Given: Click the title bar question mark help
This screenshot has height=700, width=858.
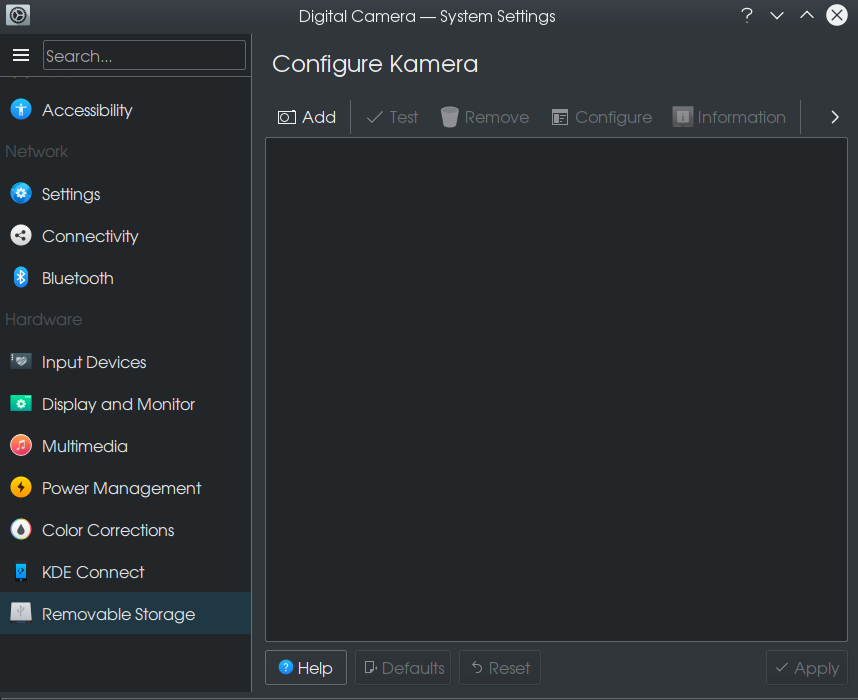Looking at the screenshot, I should point(747,15).
